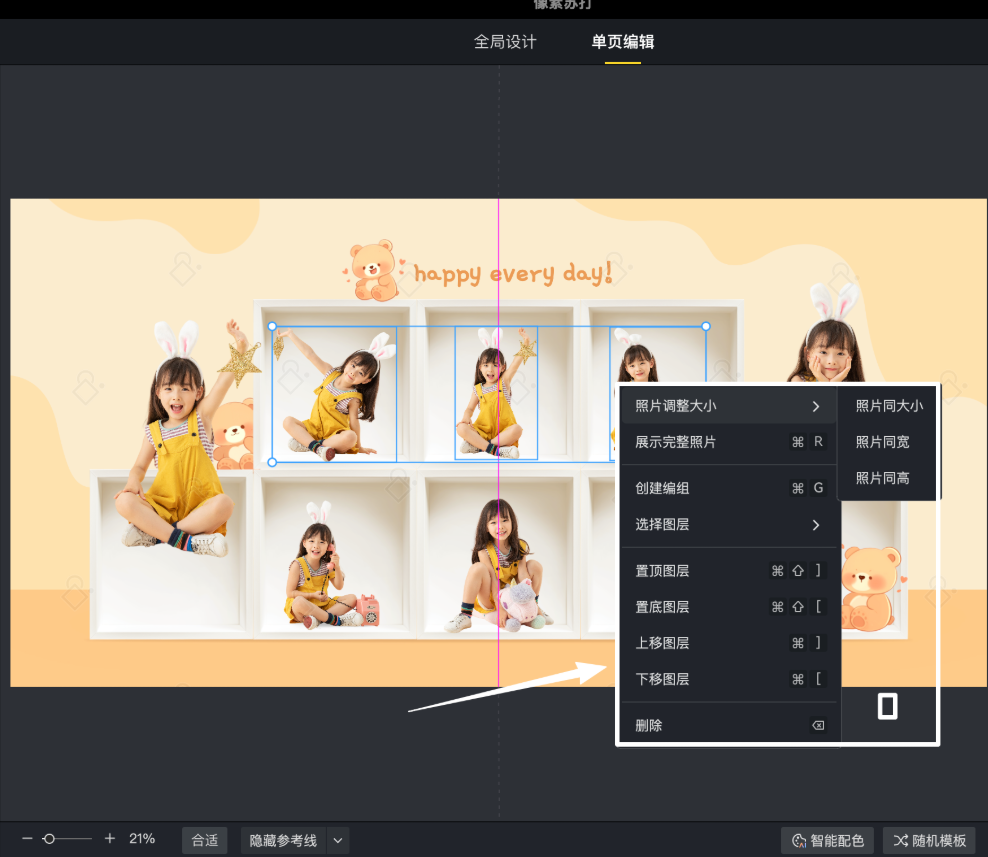Choose 创建编组 in the context menu

point(727,488)
